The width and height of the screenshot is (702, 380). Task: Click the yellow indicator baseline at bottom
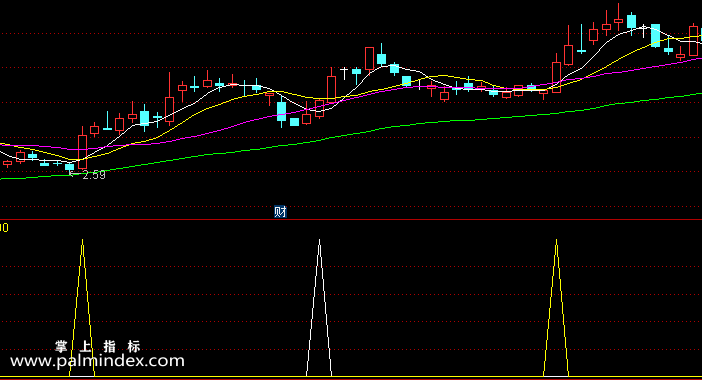click(x=351, y=377)
